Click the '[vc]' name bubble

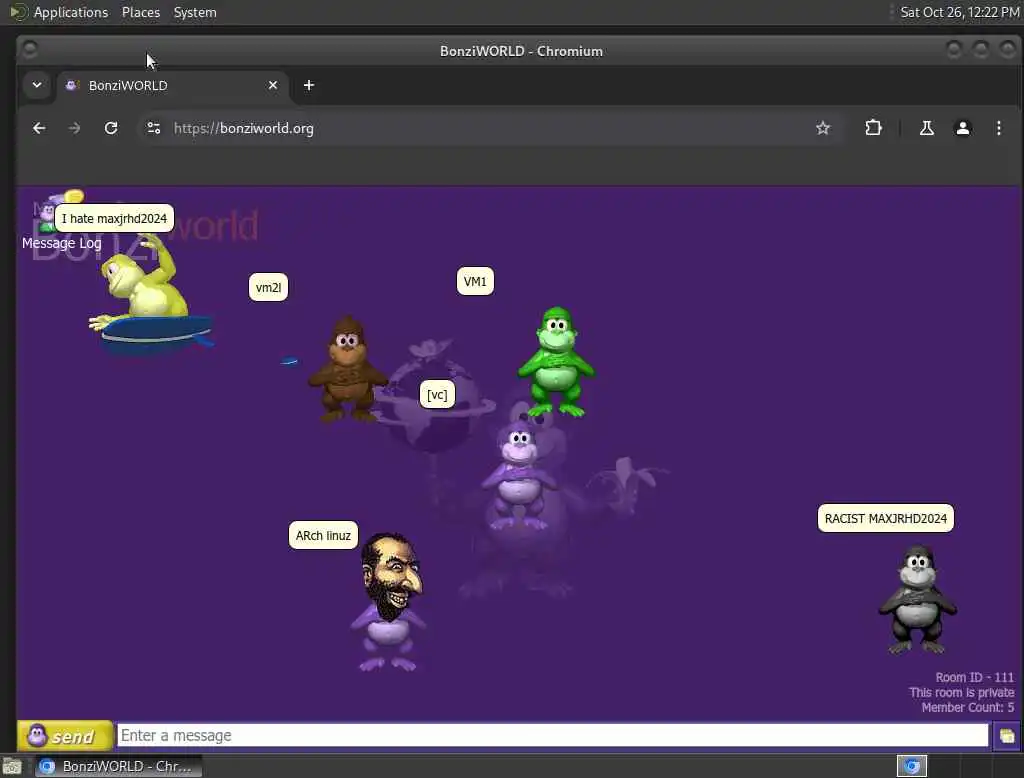click(437, 395)
